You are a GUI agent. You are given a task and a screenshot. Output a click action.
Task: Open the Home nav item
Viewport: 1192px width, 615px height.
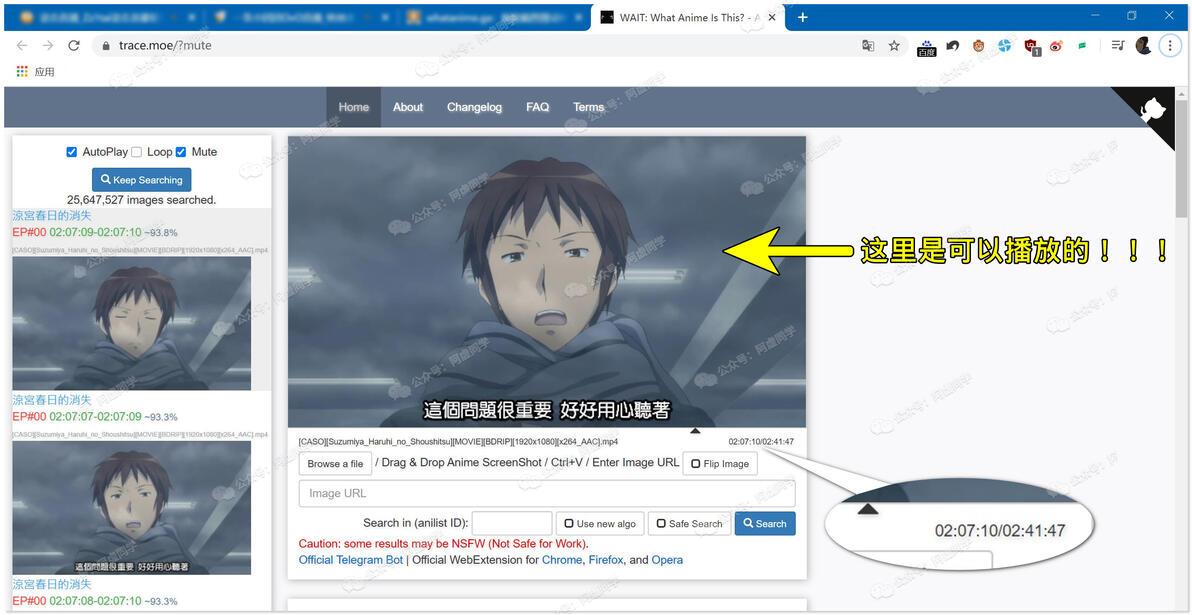pos(353,107)
